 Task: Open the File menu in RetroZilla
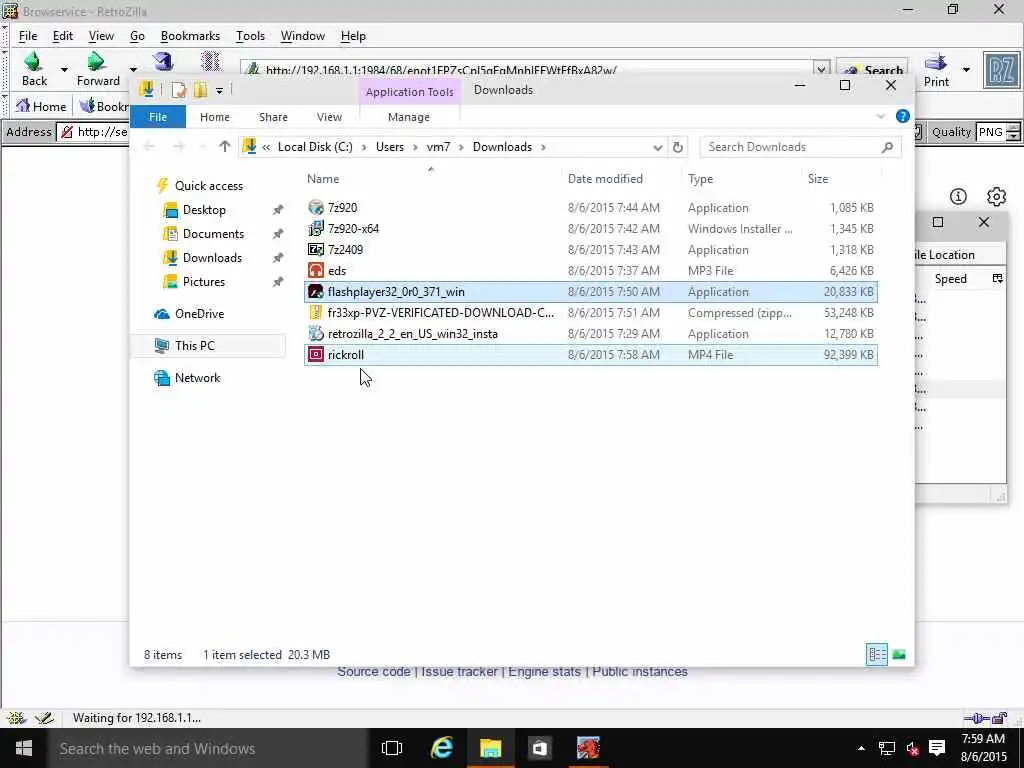coord(28,36)
